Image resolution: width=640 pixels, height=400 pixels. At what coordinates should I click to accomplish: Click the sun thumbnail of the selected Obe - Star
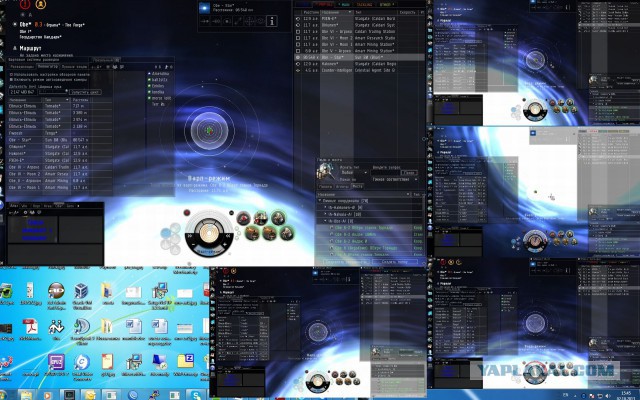tap(204, 8)
